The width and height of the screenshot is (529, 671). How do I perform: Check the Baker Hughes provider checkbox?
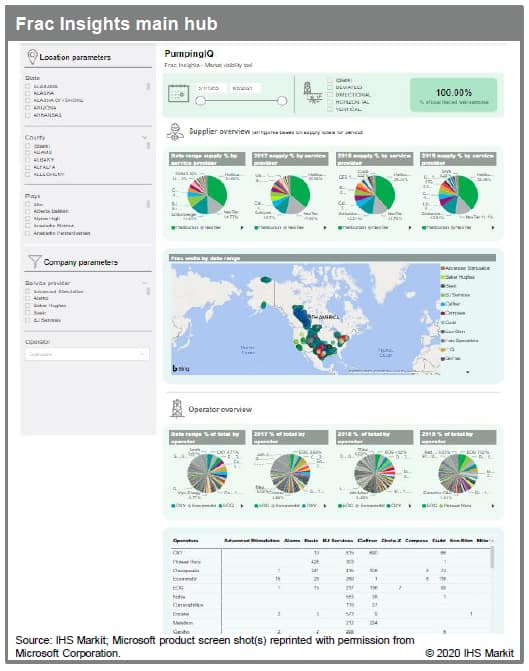tap(28, 306)
